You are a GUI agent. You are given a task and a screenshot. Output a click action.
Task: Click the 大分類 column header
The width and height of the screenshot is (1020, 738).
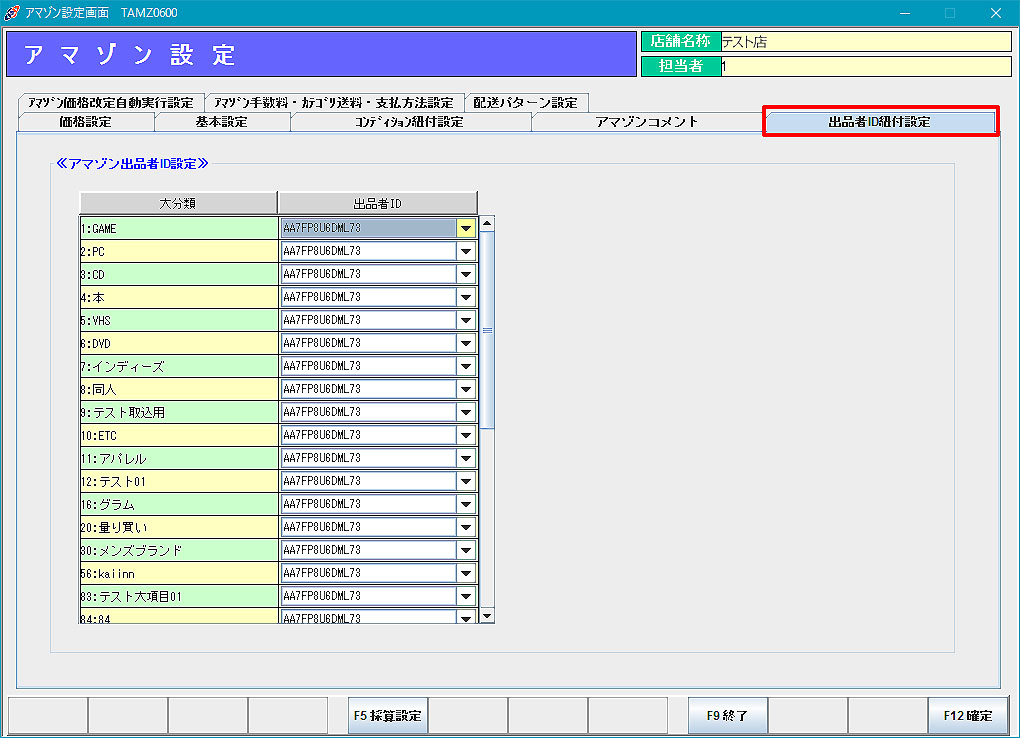pyautogui.click(x=178, y=203)
